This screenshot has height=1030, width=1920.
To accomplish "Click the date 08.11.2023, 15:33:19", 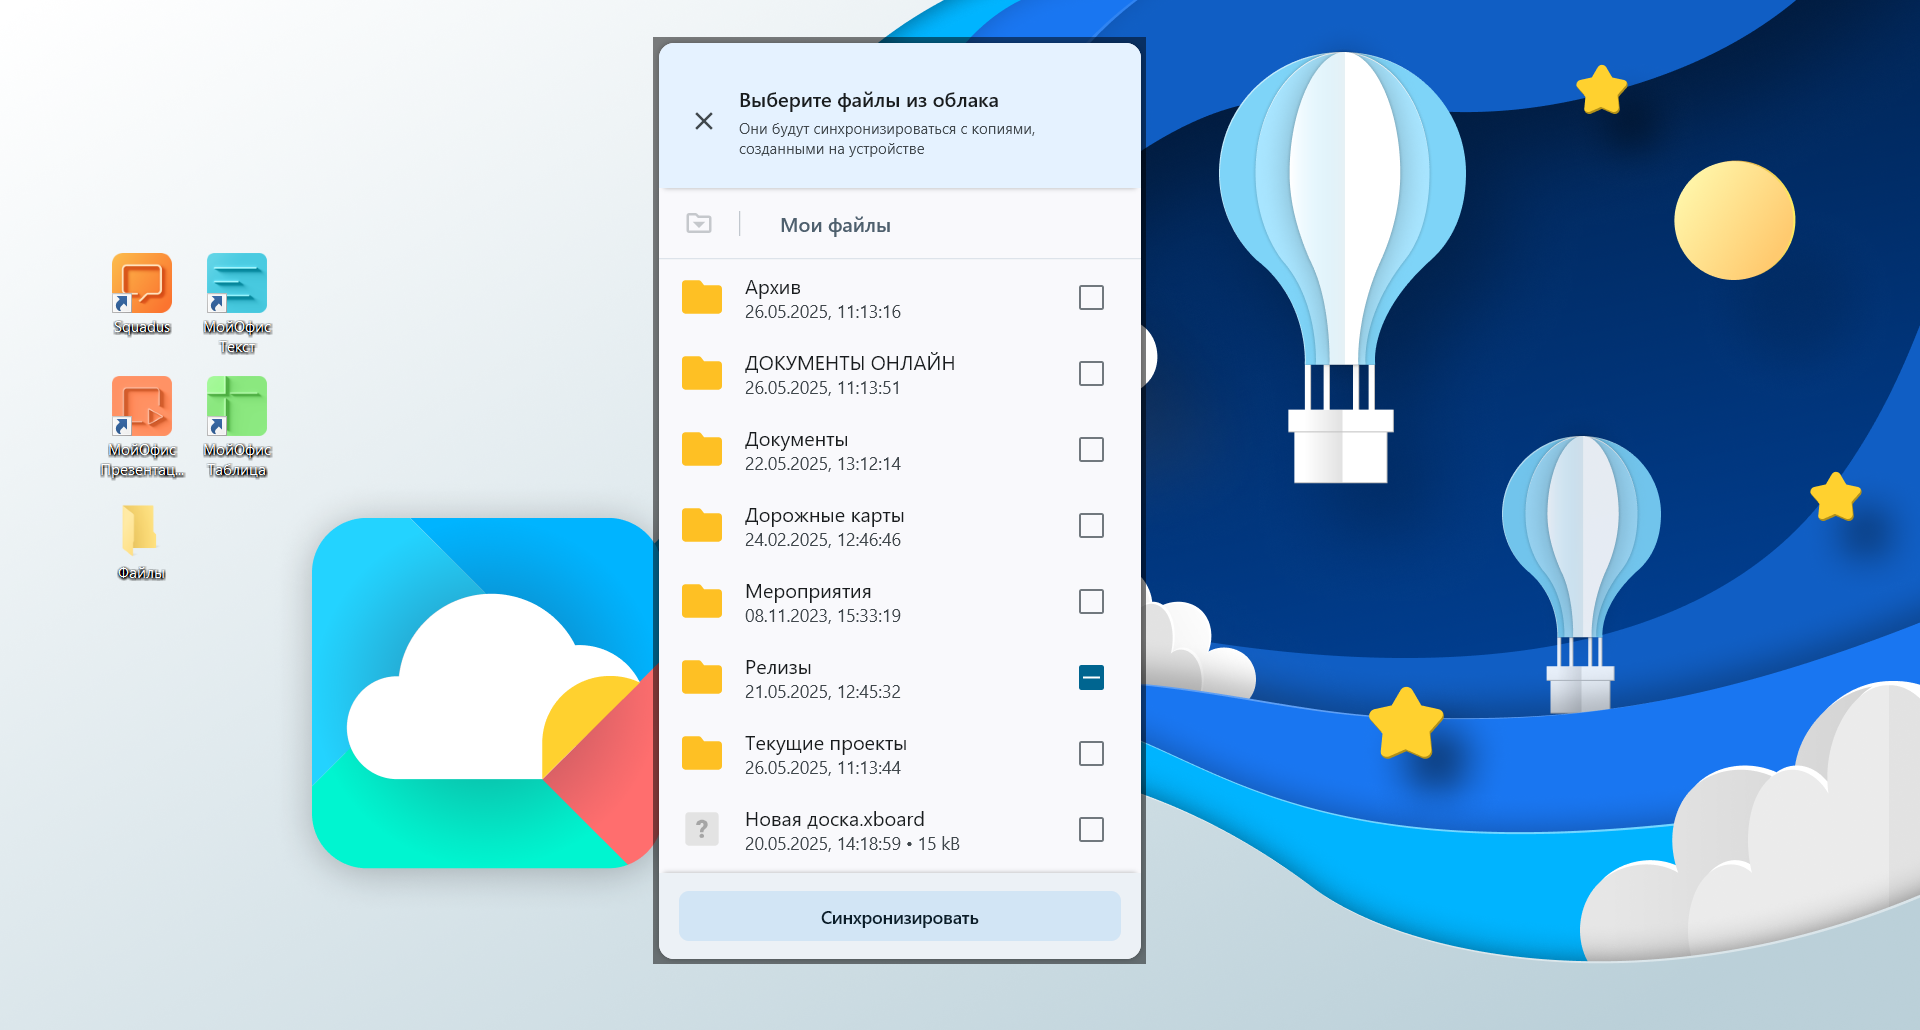I will (823, 616).
